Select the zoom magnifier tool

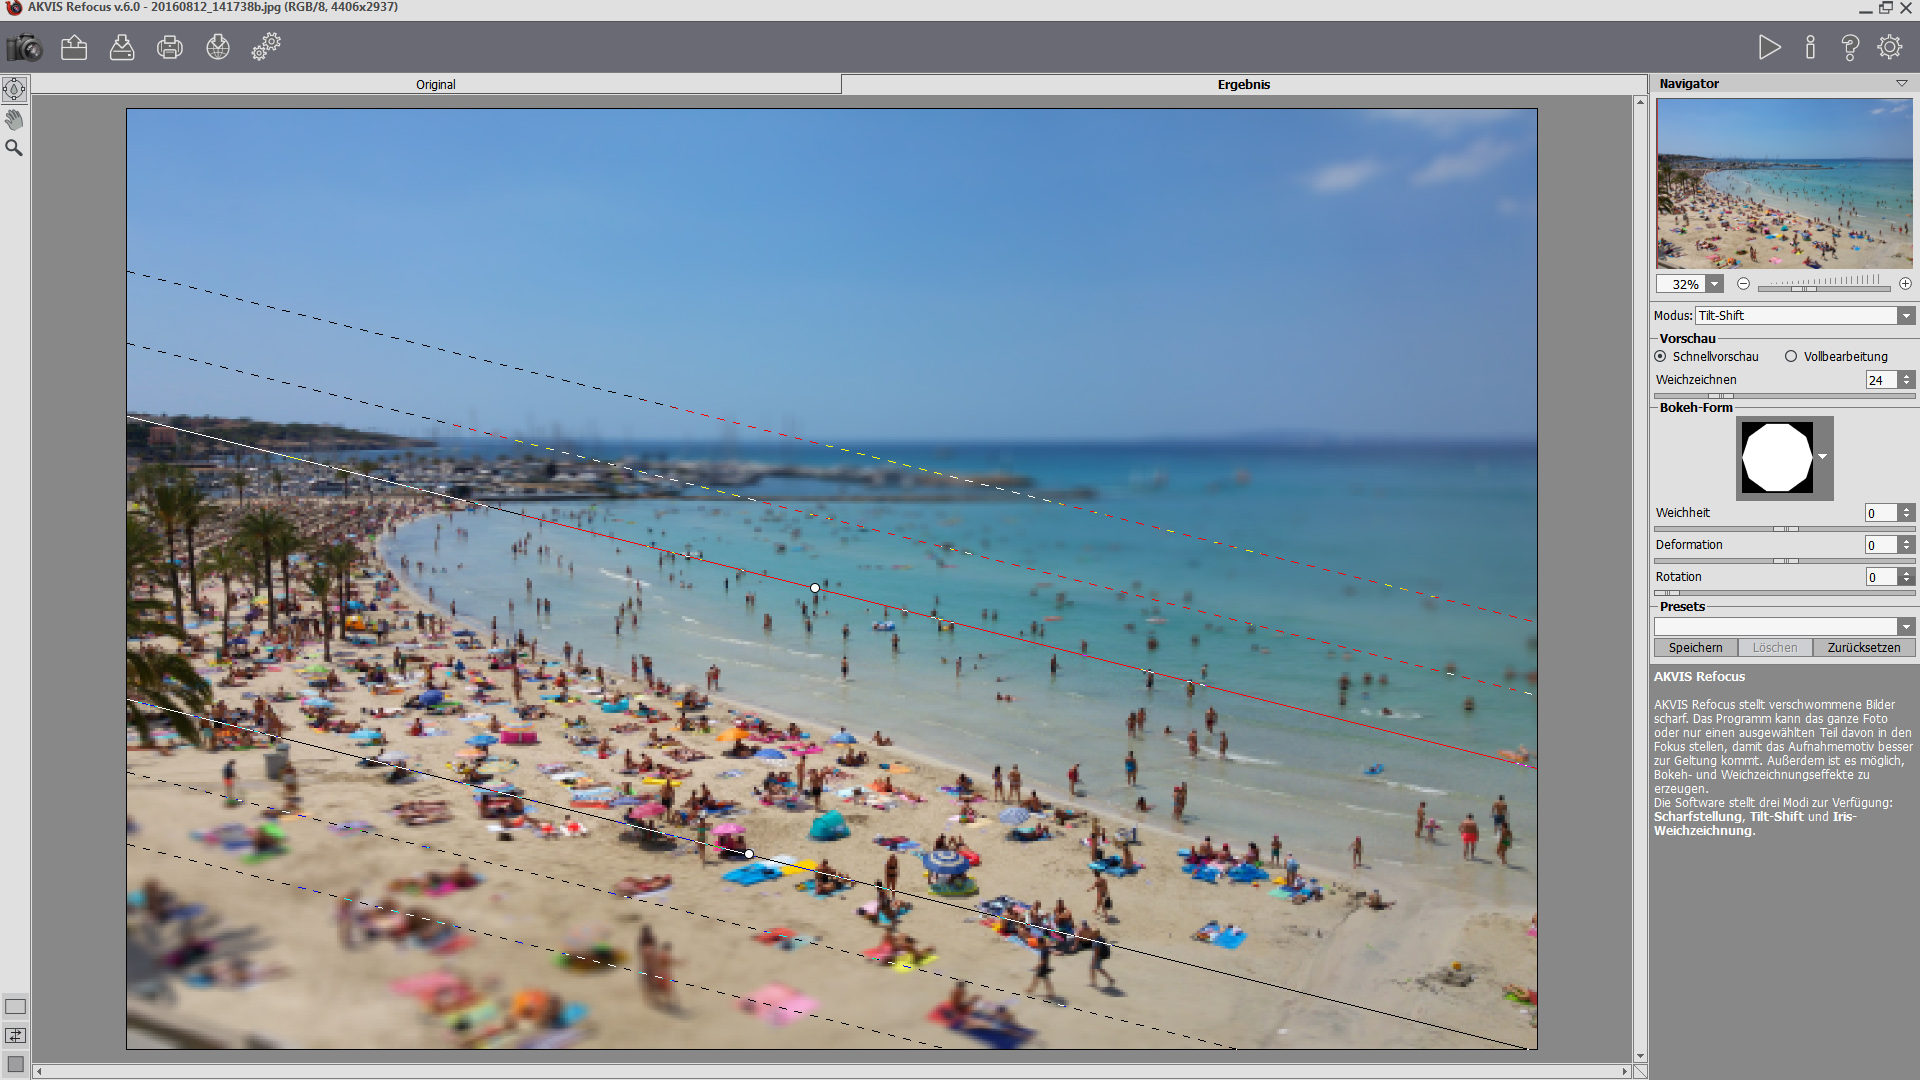pos(14,148)
